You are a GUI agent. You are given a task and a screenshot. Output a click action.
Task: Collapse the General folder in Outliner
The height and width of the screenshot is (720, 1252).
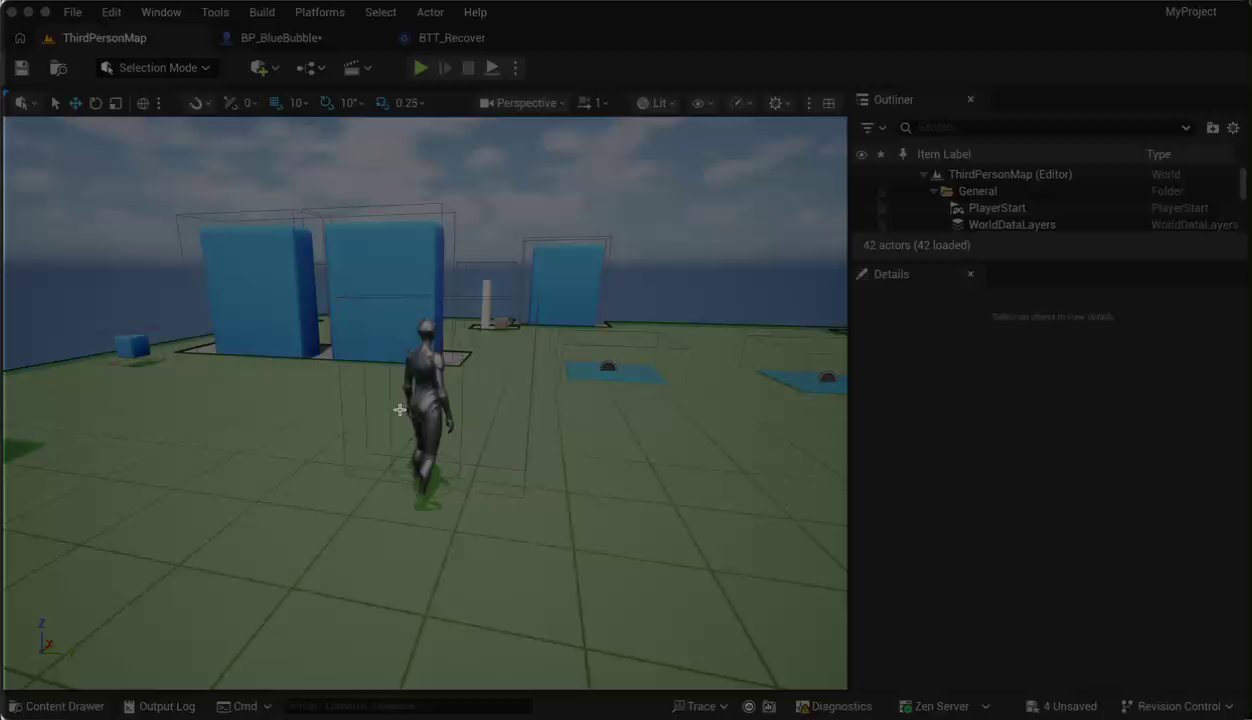(934, 192)
